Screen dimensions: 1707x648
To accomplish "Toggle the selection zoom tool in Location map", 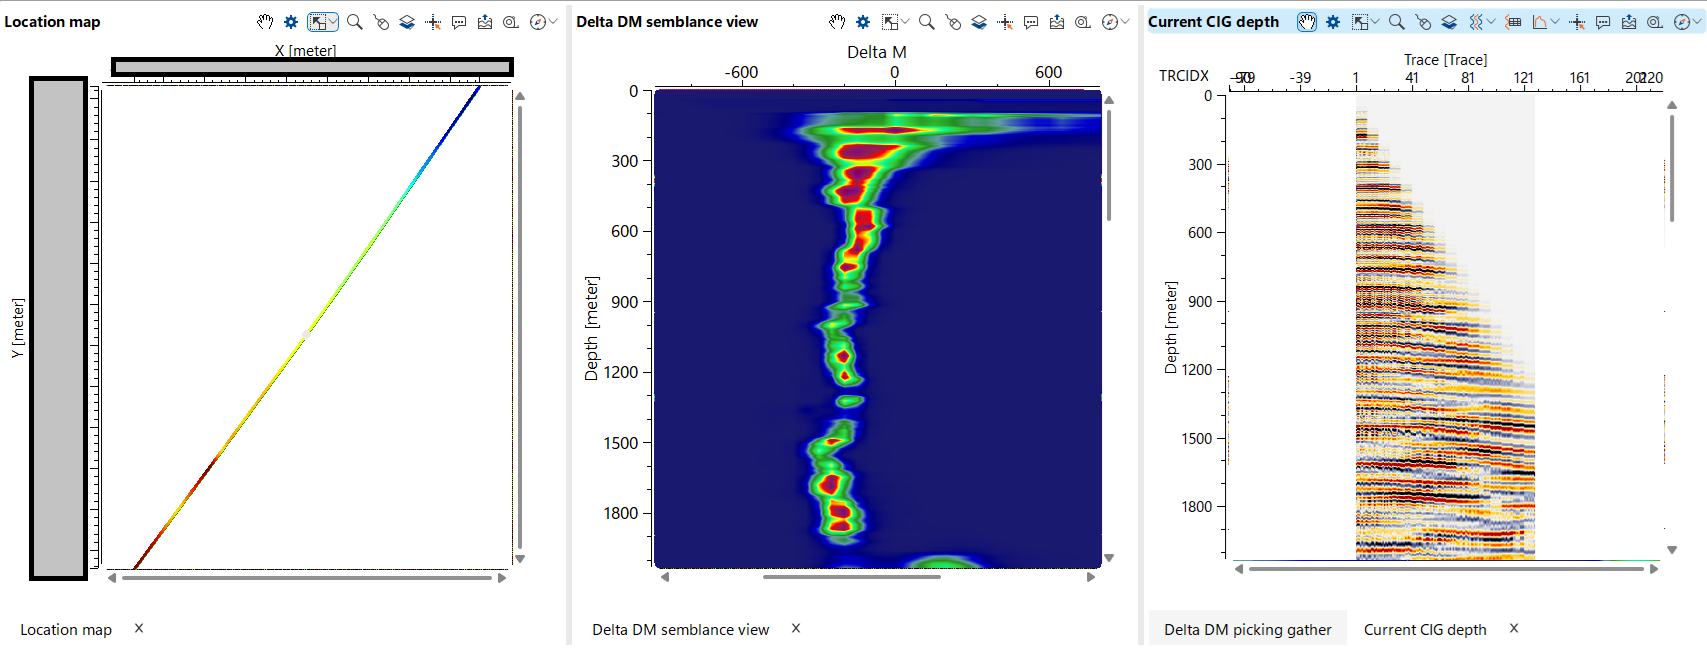I will tap(317, 22).
